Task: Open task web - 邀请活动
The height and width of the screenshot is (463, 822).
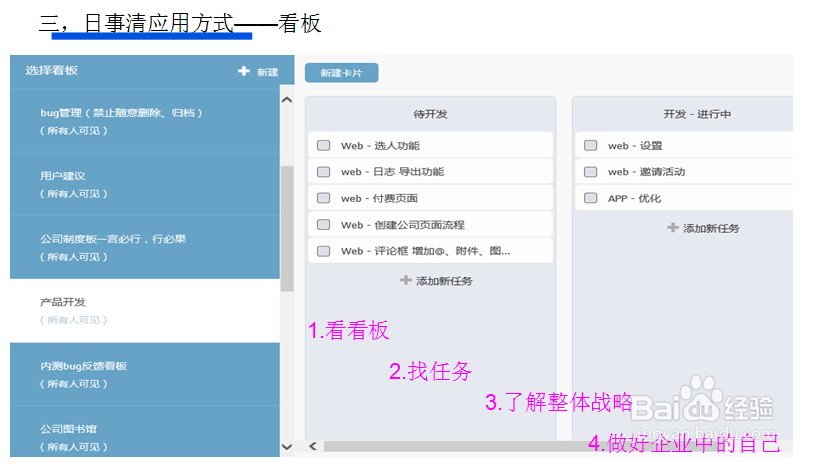Action: pos(684,171)
